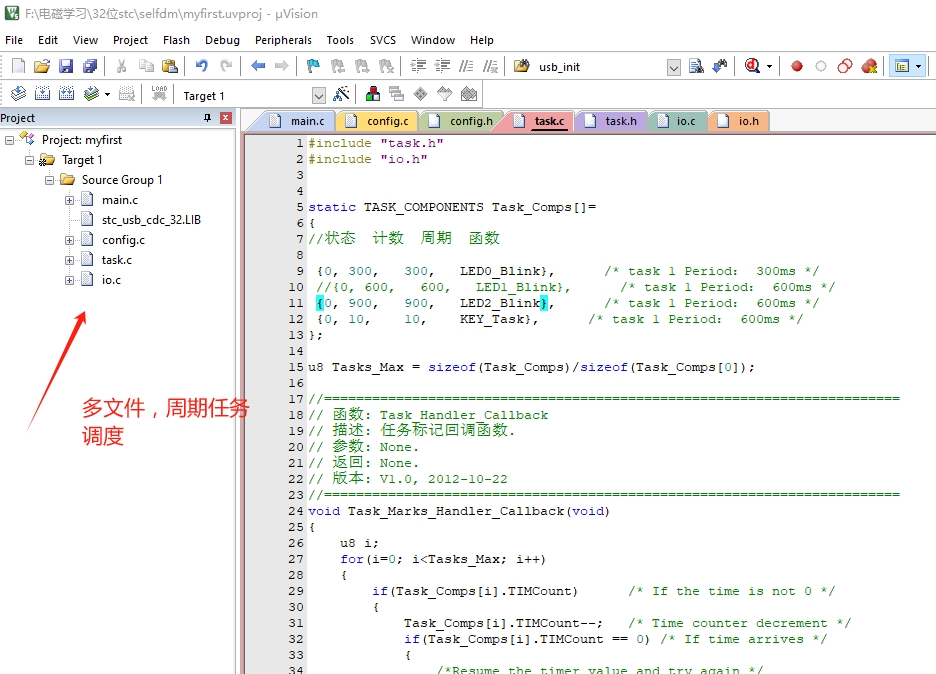Create a new file with toolbar icon
The width and height of the screenshot is (936, 674).
click(19, 66)
